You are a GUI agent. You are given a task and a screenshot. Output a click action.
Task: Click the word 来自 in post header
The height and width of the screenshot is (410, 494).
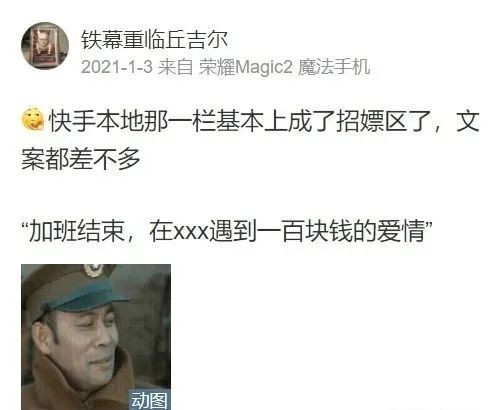(x=176, y=67)
